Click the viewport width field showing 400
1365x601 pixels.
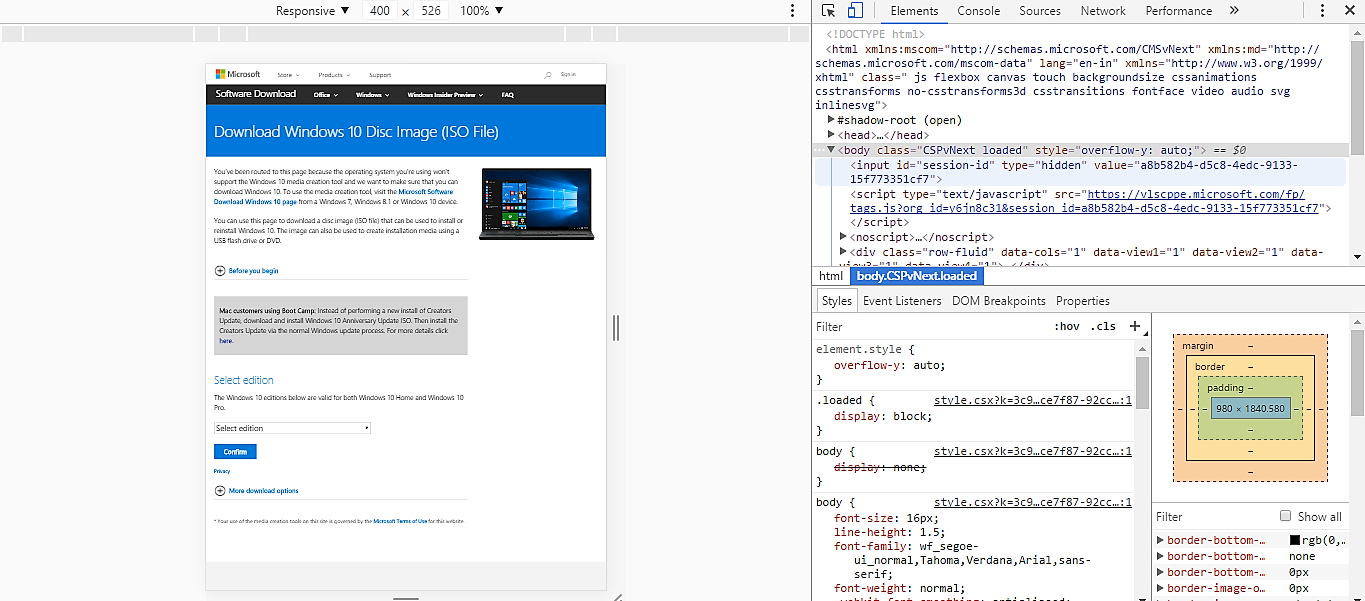click(x=380, y=11)
